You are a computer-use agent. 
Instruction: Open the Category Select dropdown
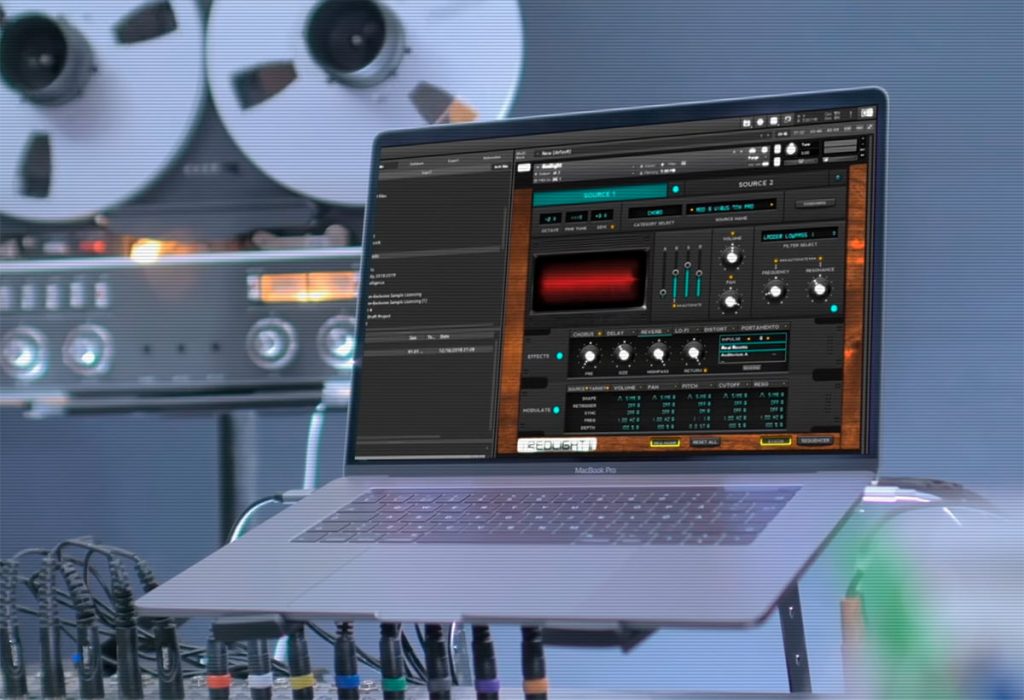point(655,212)
